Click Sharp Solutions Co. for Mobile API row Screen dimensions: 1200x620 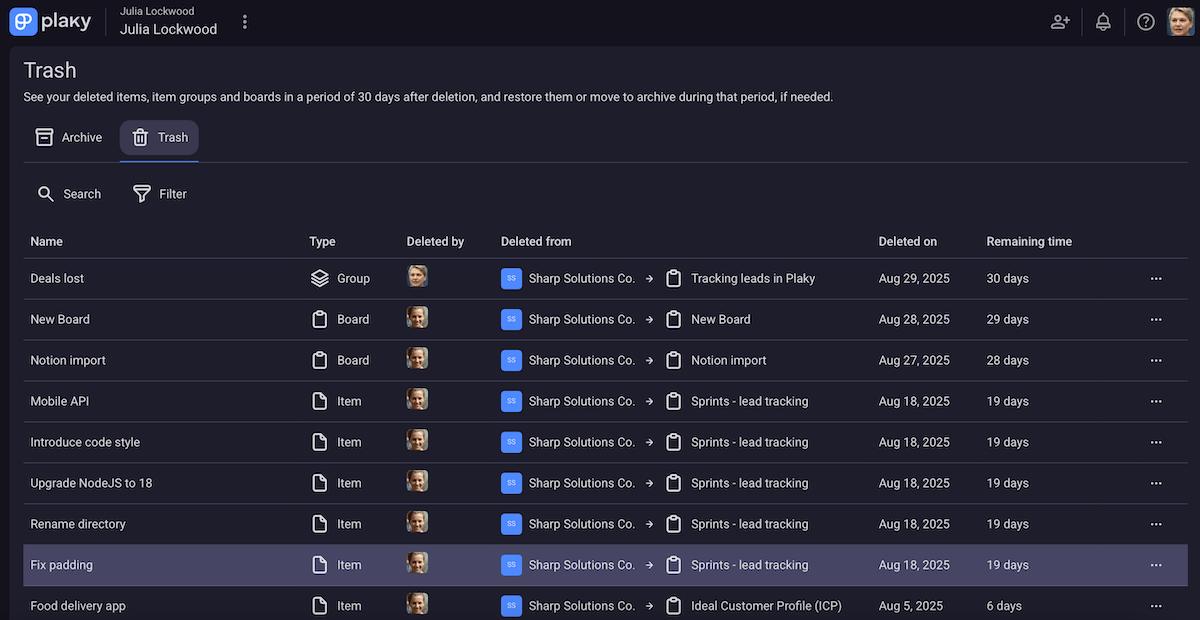(x=582, y=401)
